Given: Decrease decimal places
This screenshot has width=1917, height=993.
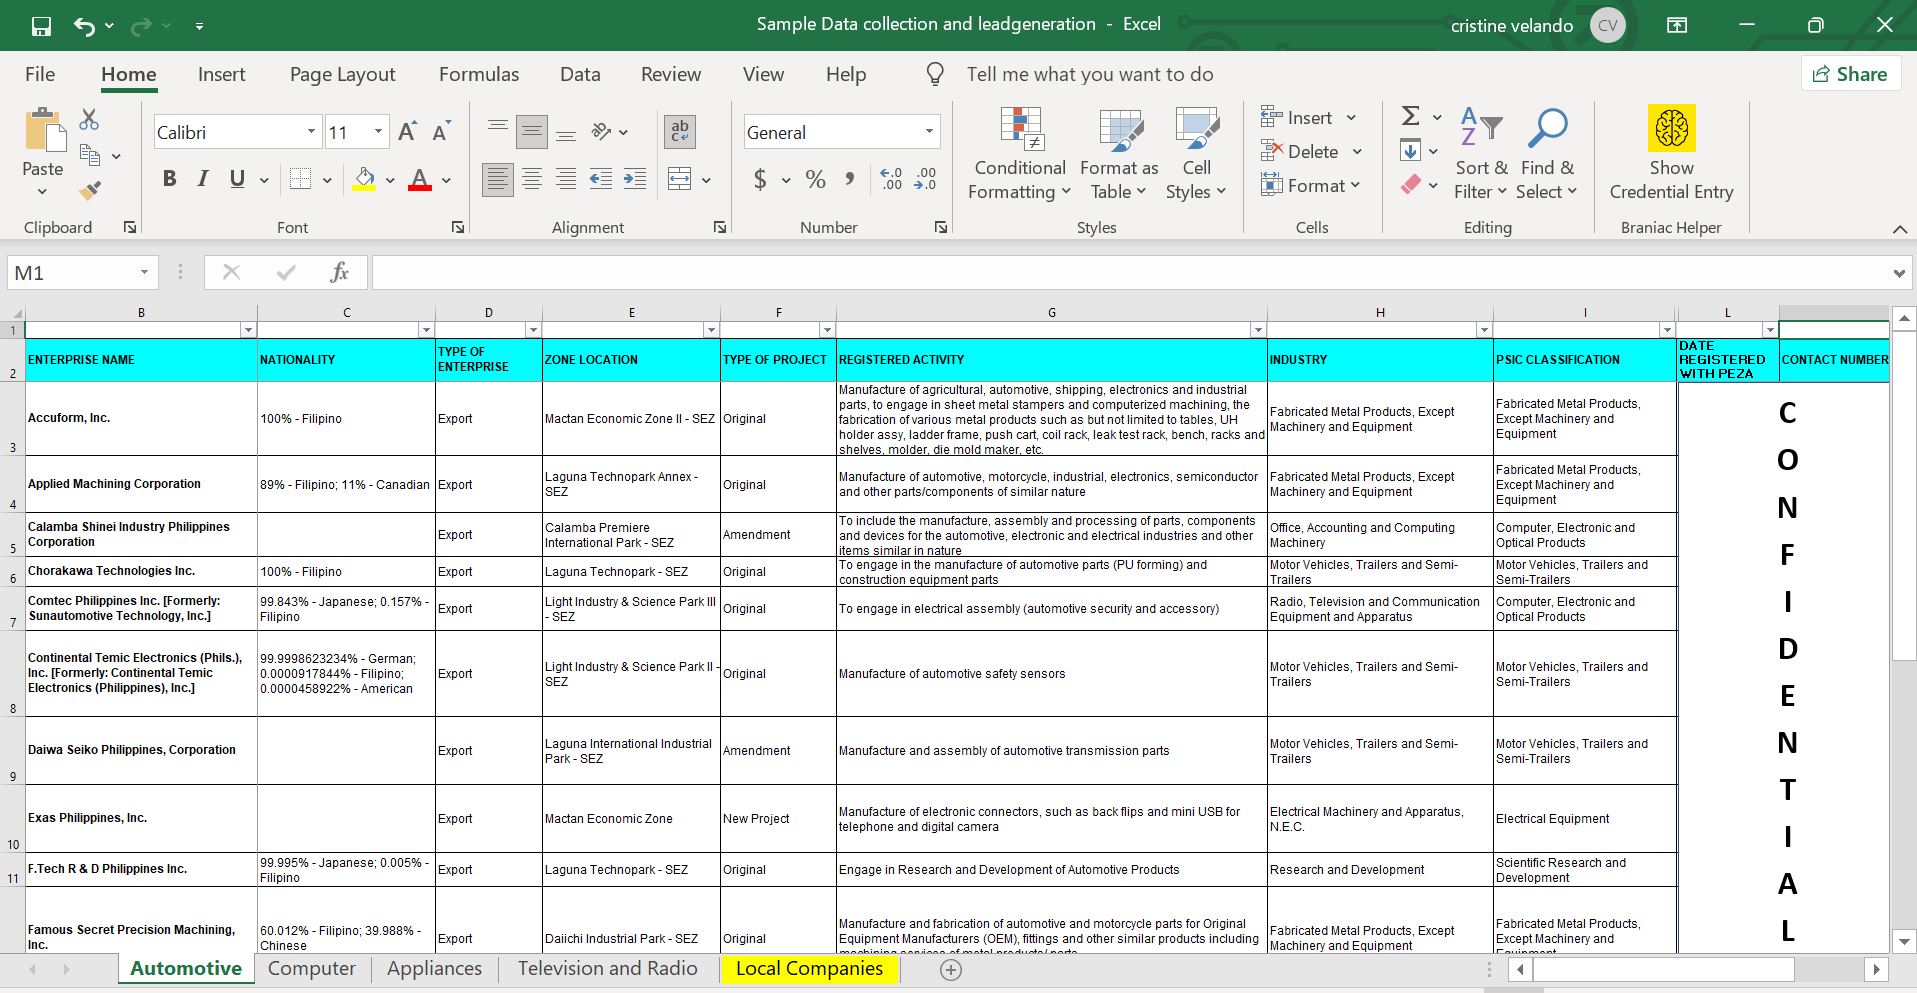Looking at the screenshot, I should [925, 179].
